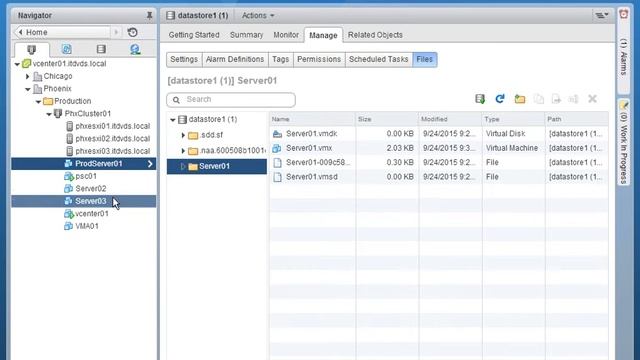The image size is (640, 360).
Task: Select Server03 in the inventory tree
Action: coord(84,201)
